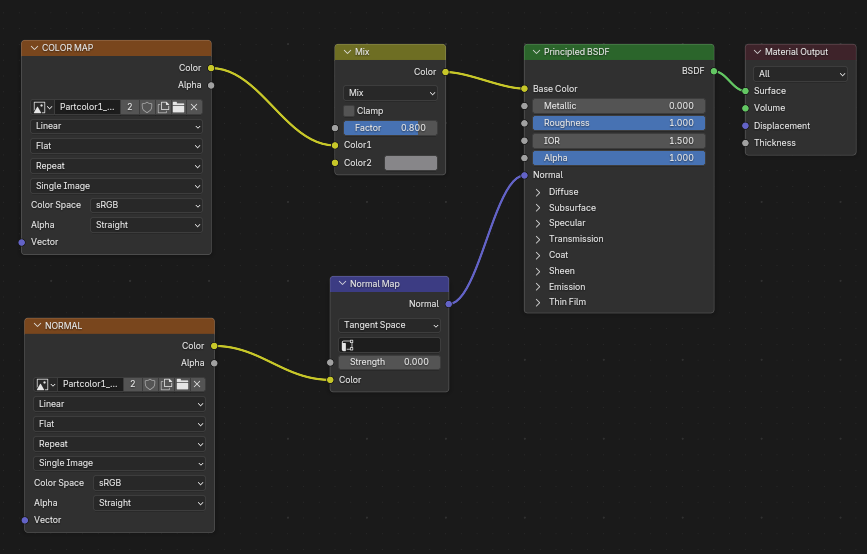Click the Color2 swatch in Mix node
Viewport: 867px width, 554px height.
click(x=410, y=163)
